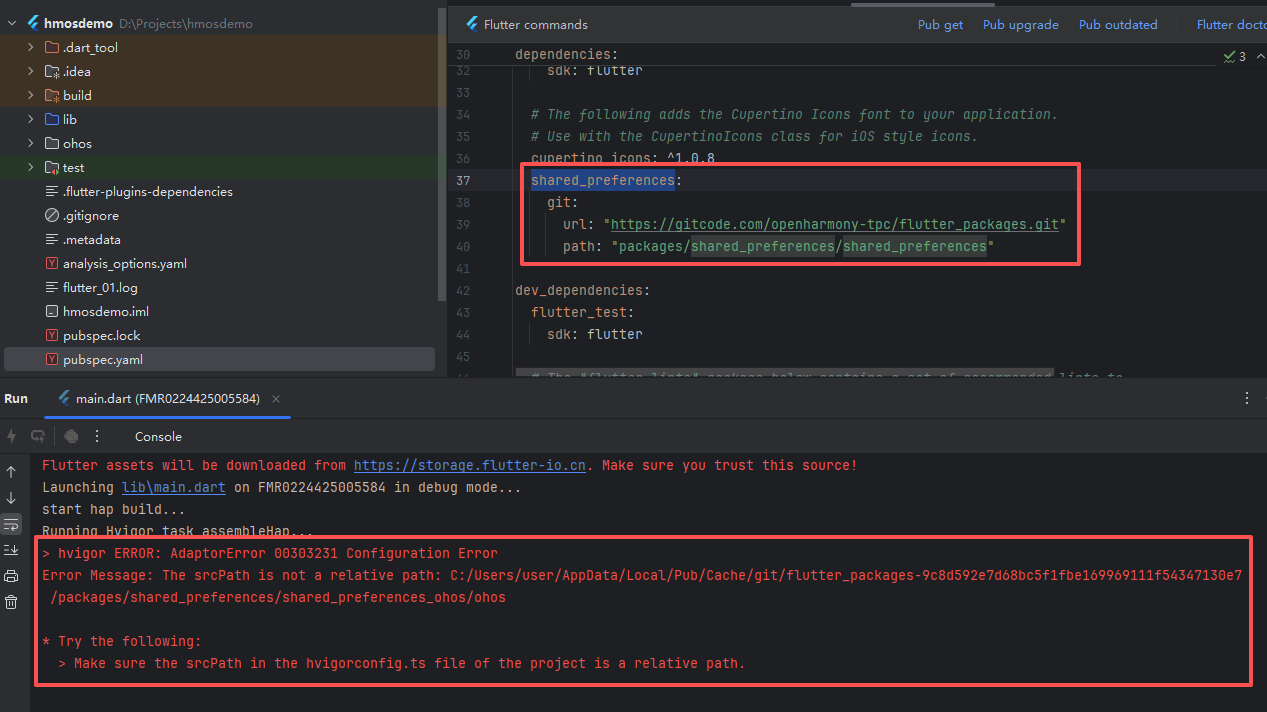
Task: Select the .metadata file
Action: pyautogui.click(x=92, y=239)
